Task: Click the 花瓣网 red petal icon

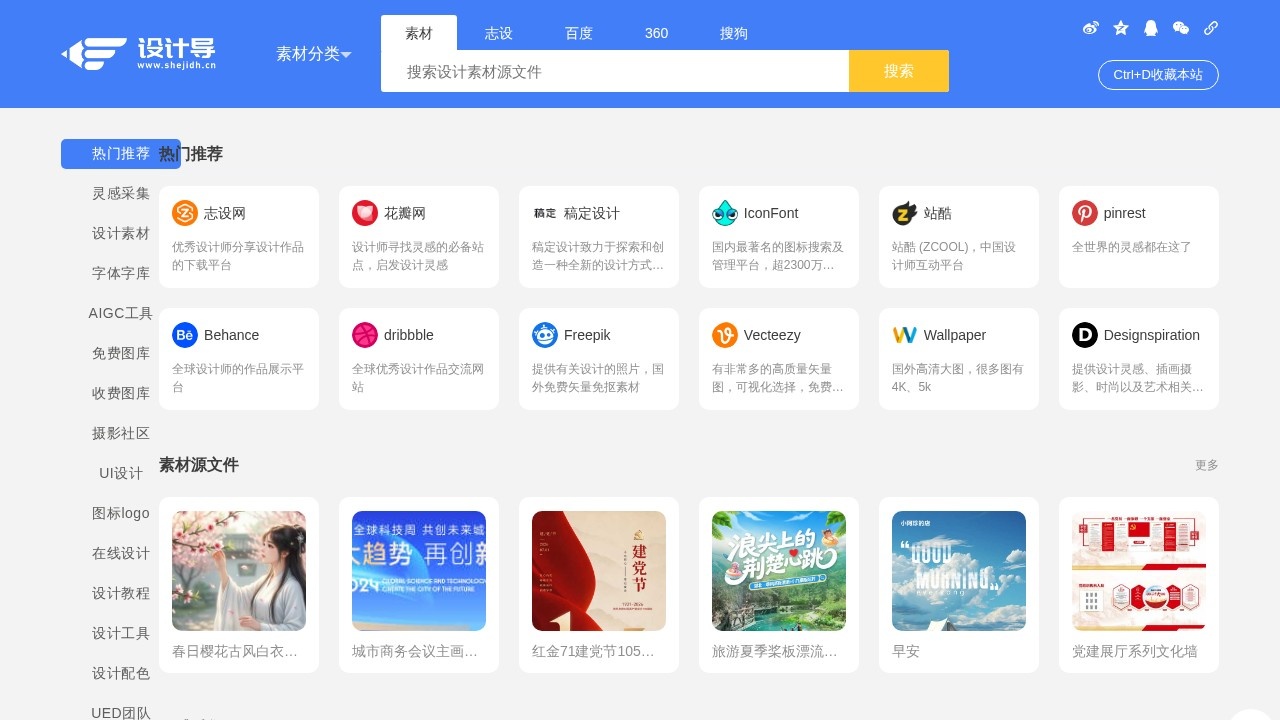Action: click(365, 213)
